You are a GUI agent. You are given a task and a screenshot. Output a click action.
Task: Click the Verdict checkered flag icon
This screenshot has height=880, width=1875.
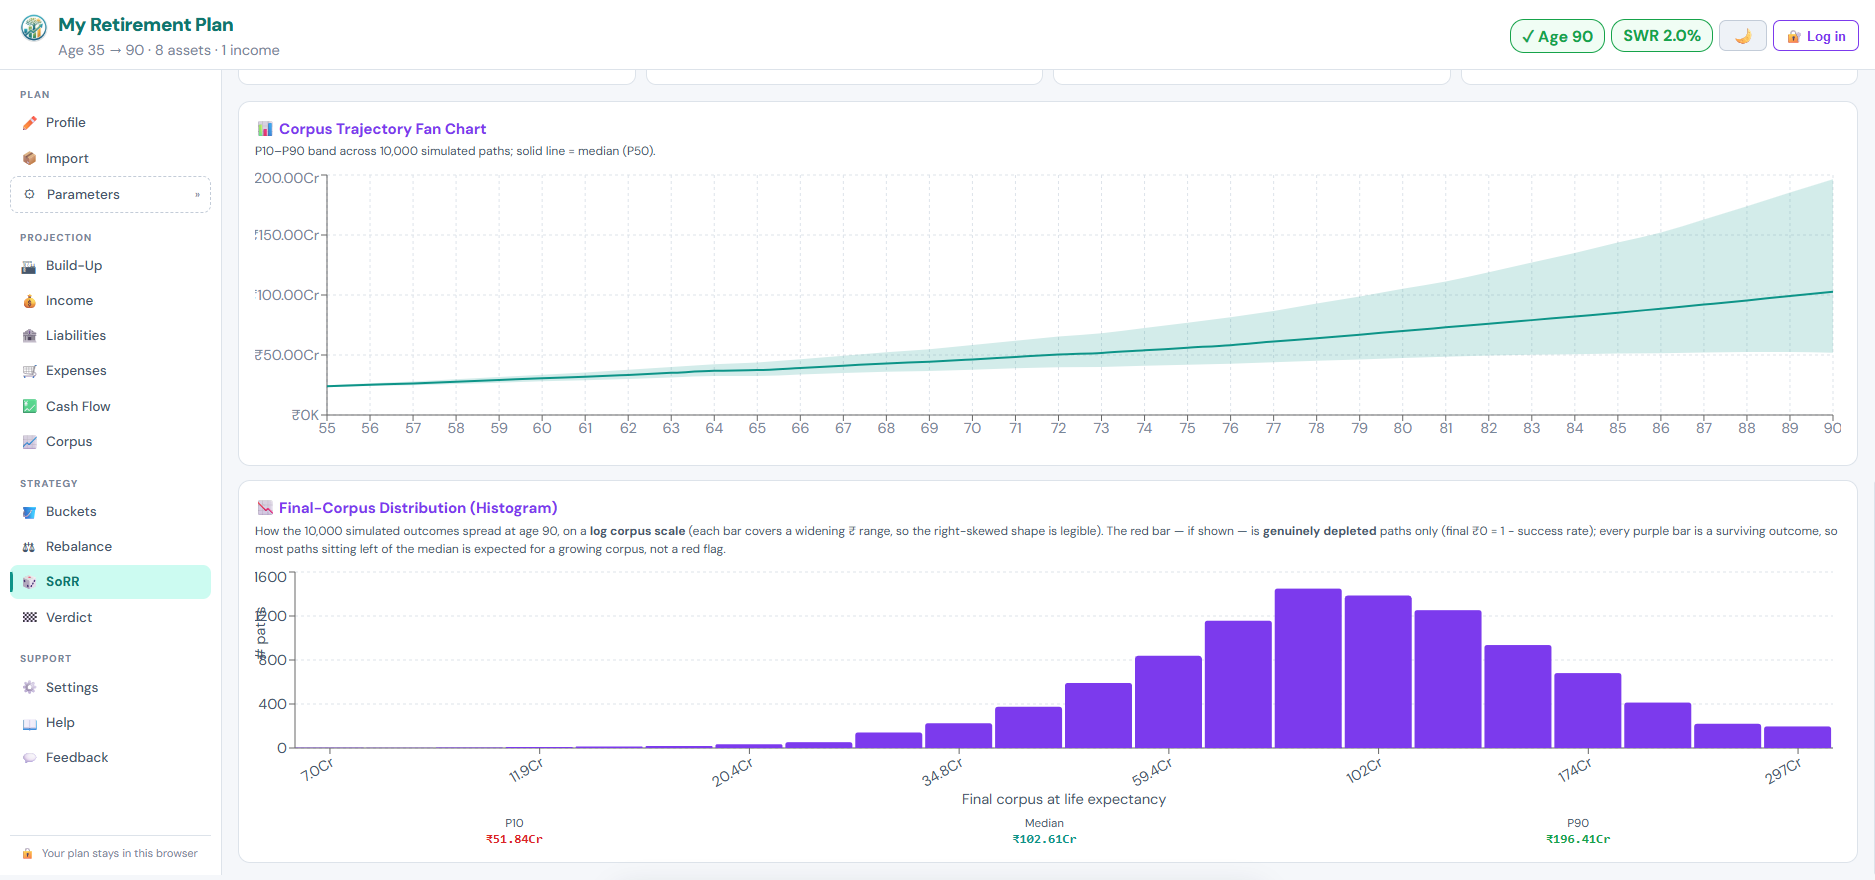tap(30, 617)
